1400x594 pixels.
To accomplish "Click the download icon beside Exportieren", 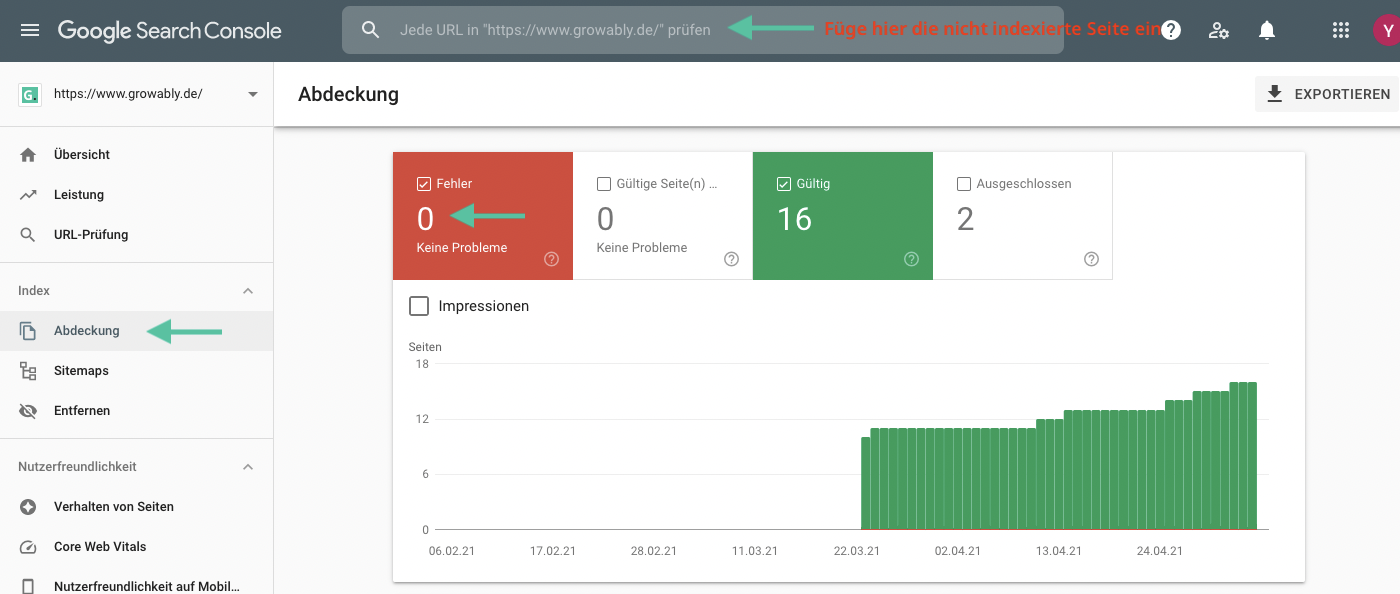I will [x=1274, y=94].
